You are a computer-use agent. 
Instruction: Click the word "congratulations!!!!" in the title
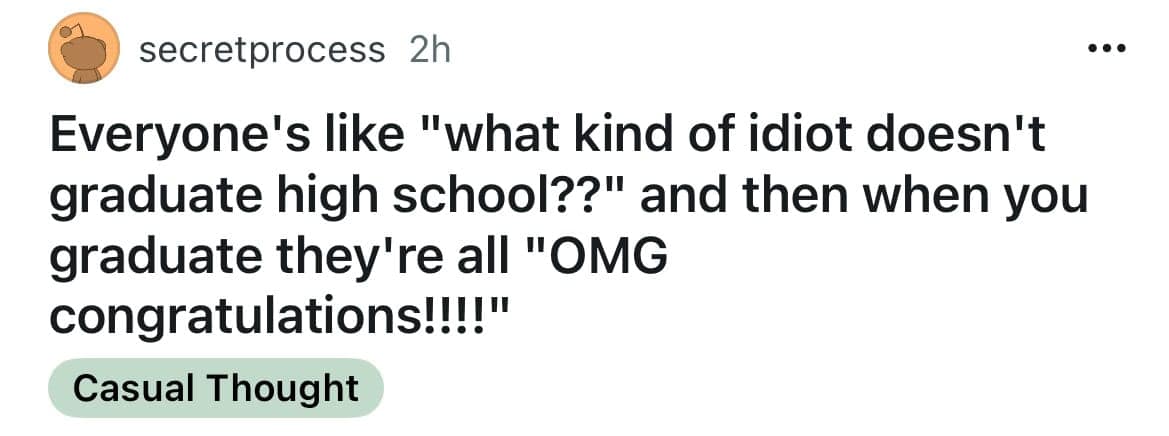[279, 319]
